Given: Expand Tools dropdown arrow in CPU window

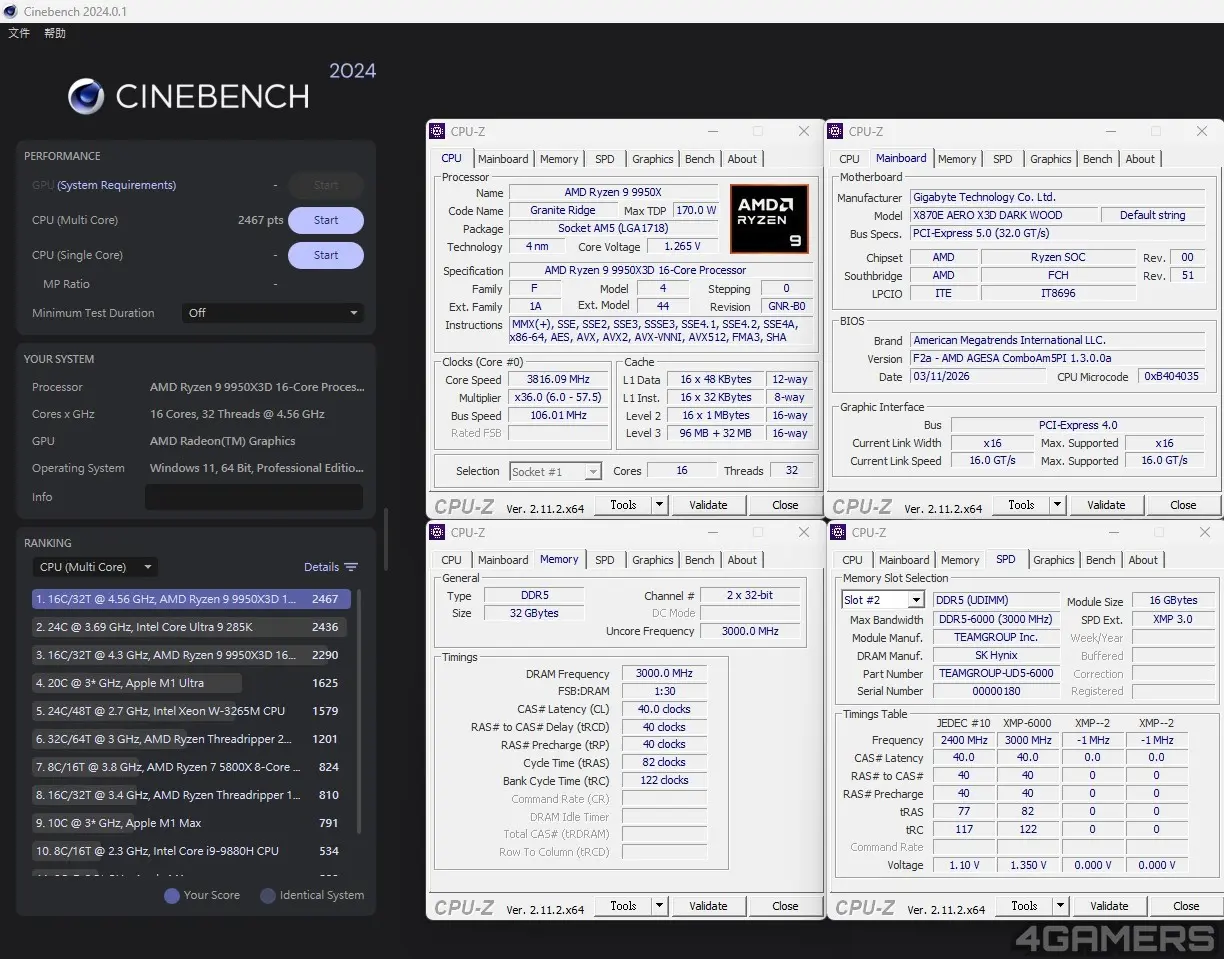Looking at the screenshot, I should (660, 505).
